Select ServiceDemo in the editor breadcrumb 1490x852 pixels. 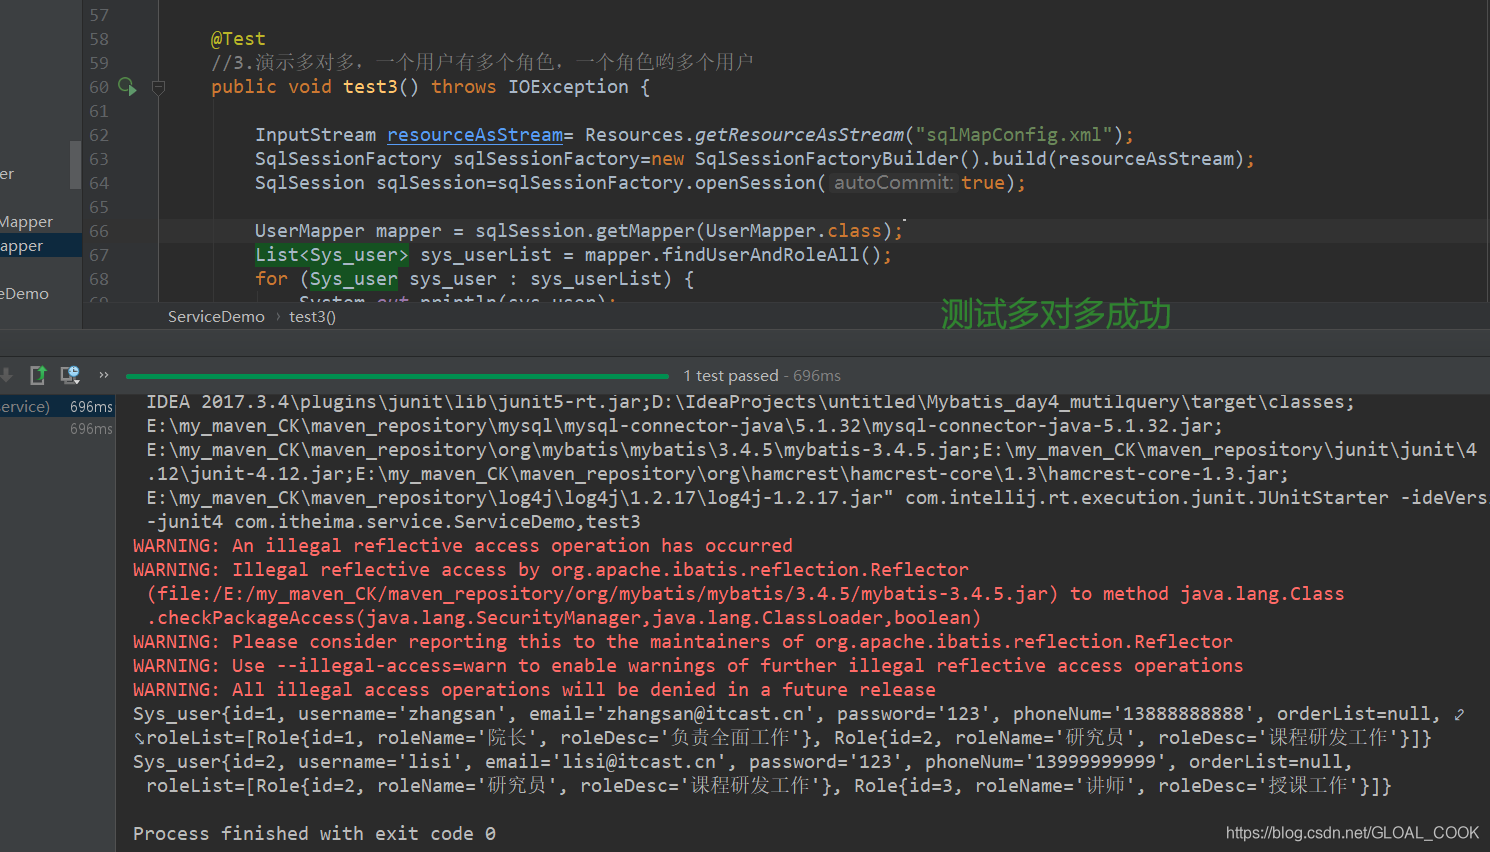216,317
